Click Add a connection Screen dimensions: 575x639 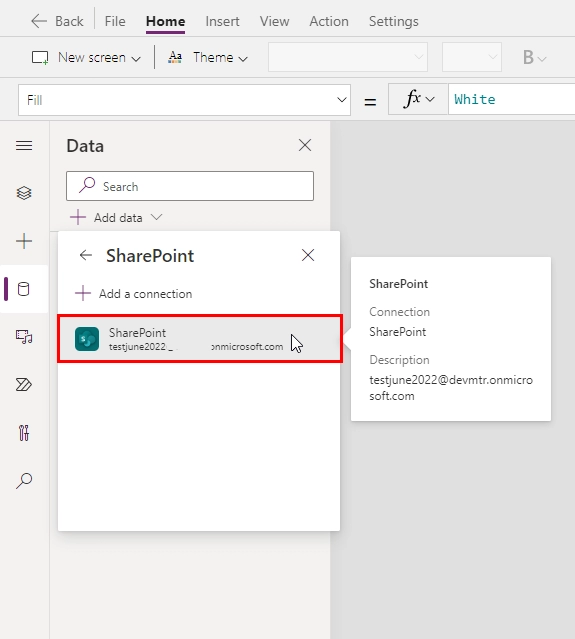(x=134, y=294)
